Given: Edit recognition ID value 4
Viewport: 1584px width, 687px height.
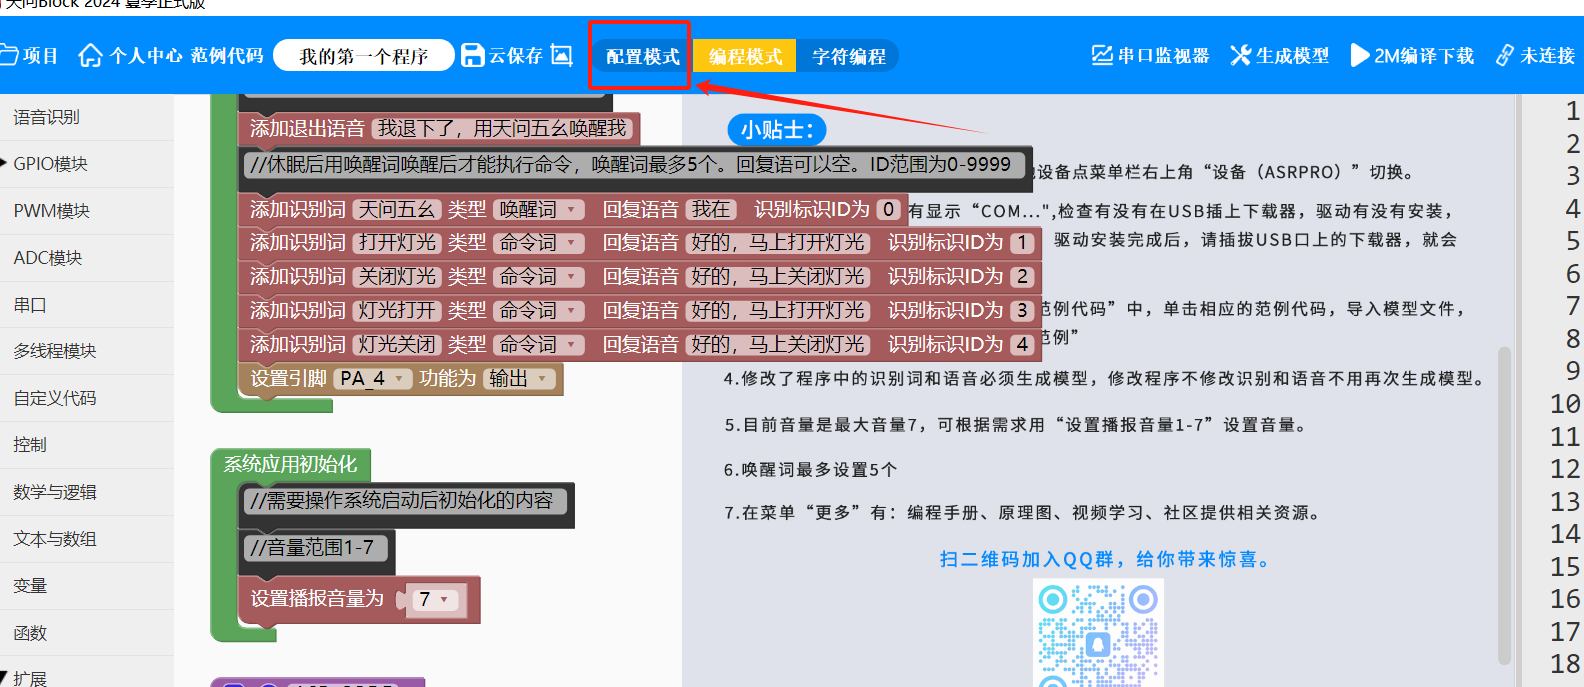Looking at the screenshot, I should 1022,345.
